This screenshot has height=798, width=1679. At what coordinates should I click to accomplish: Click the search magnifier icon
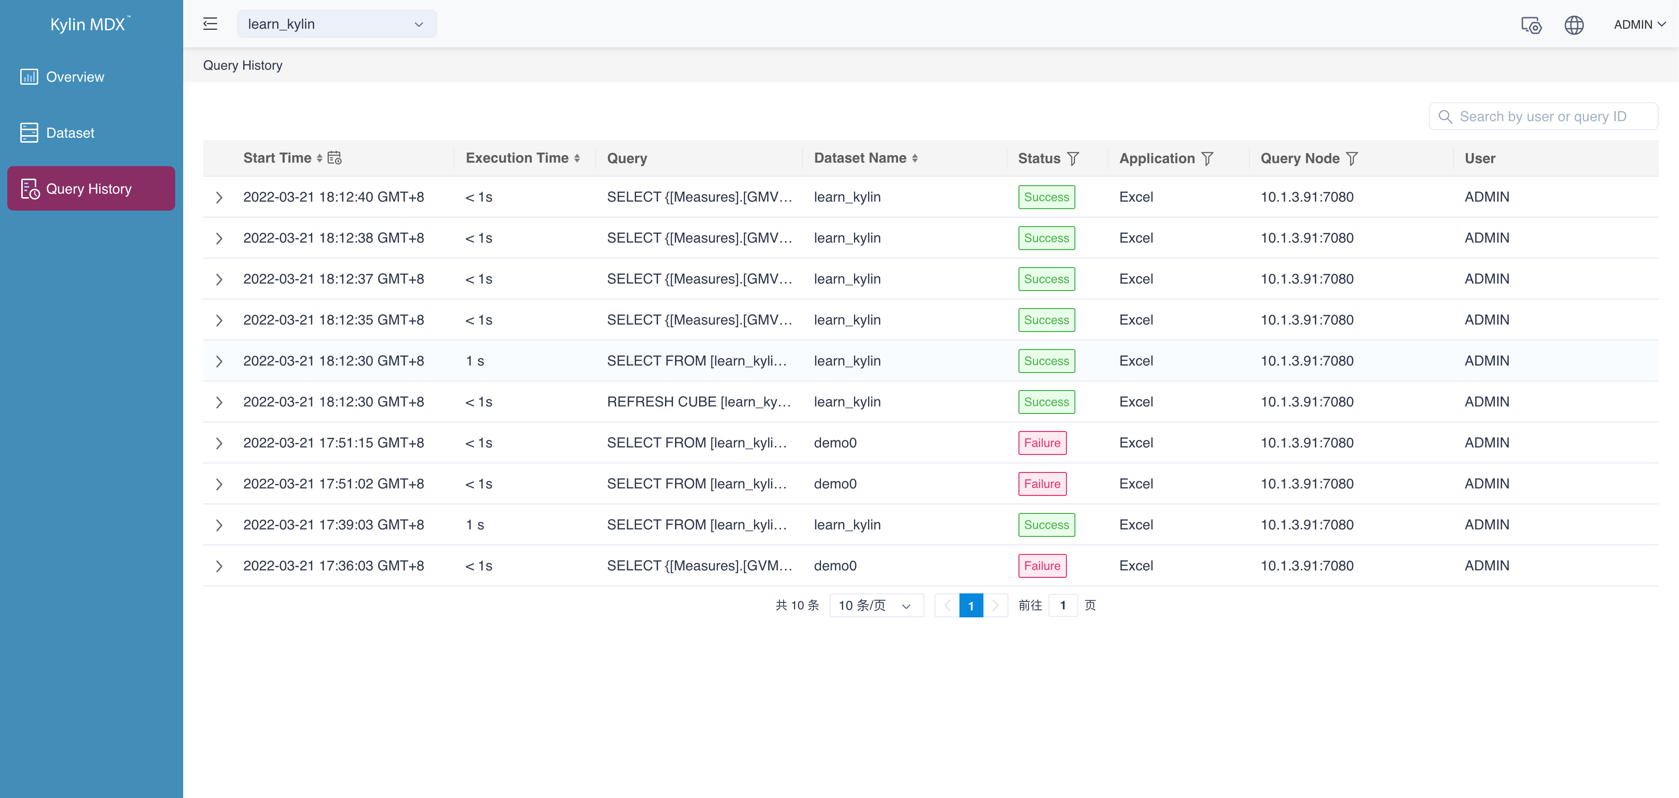click(1445, 117)
